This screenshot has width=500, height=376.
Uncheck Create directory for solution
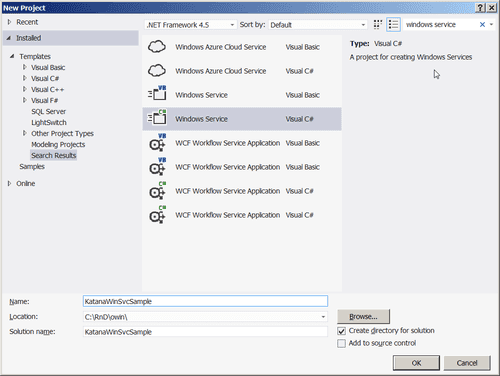pyautogui.click(x=341, y=331)
